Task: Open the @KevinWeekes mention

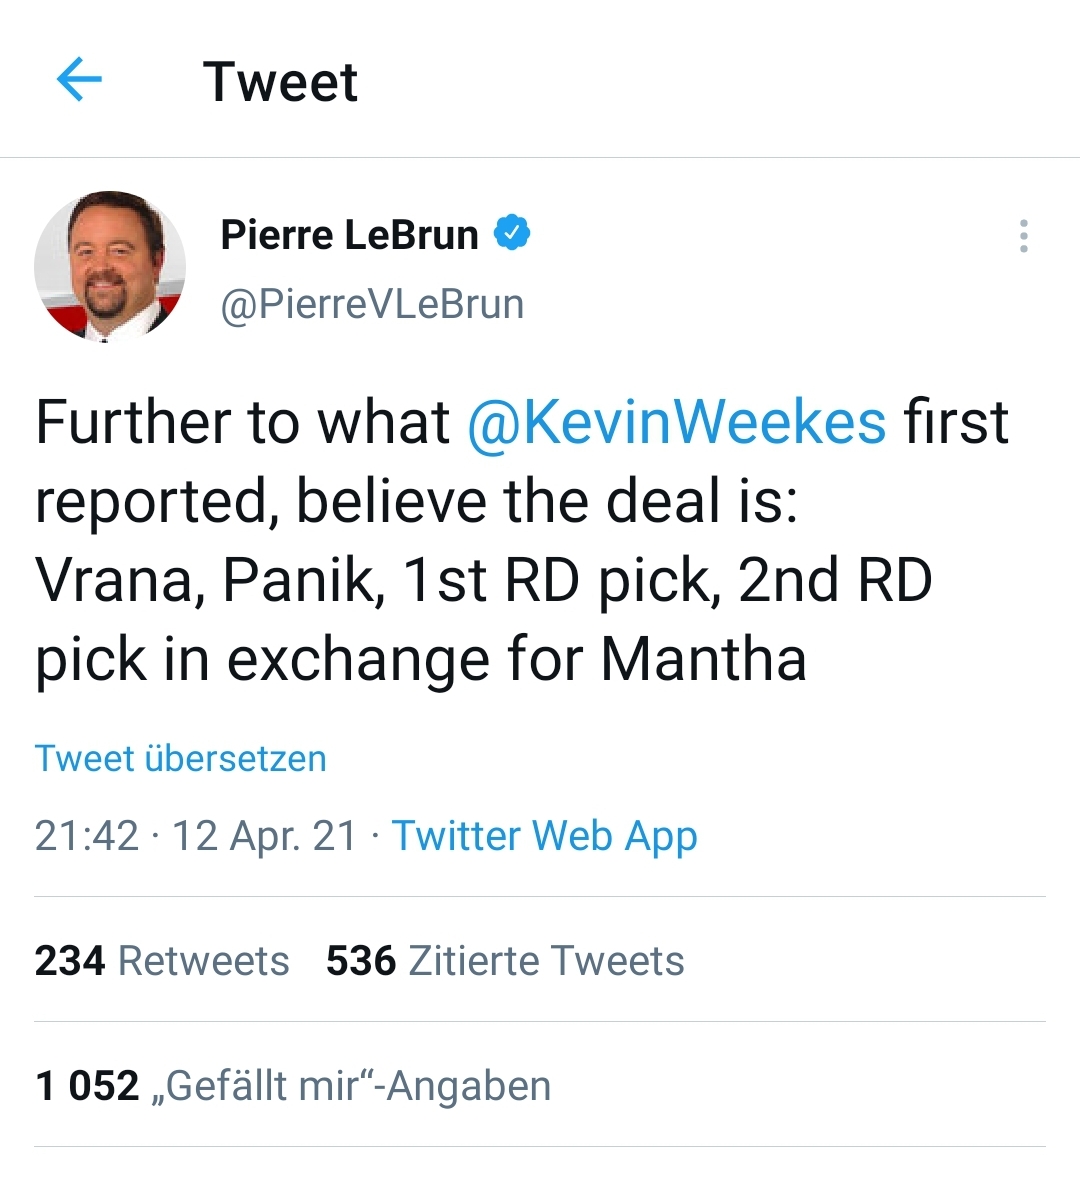Action: point(676,422)
